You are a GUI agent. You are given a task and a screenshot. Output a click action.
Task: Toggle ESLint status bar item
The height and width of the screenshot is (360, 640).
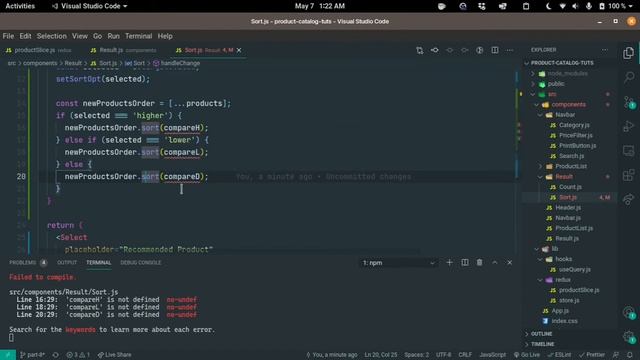[x=559, y=355]
